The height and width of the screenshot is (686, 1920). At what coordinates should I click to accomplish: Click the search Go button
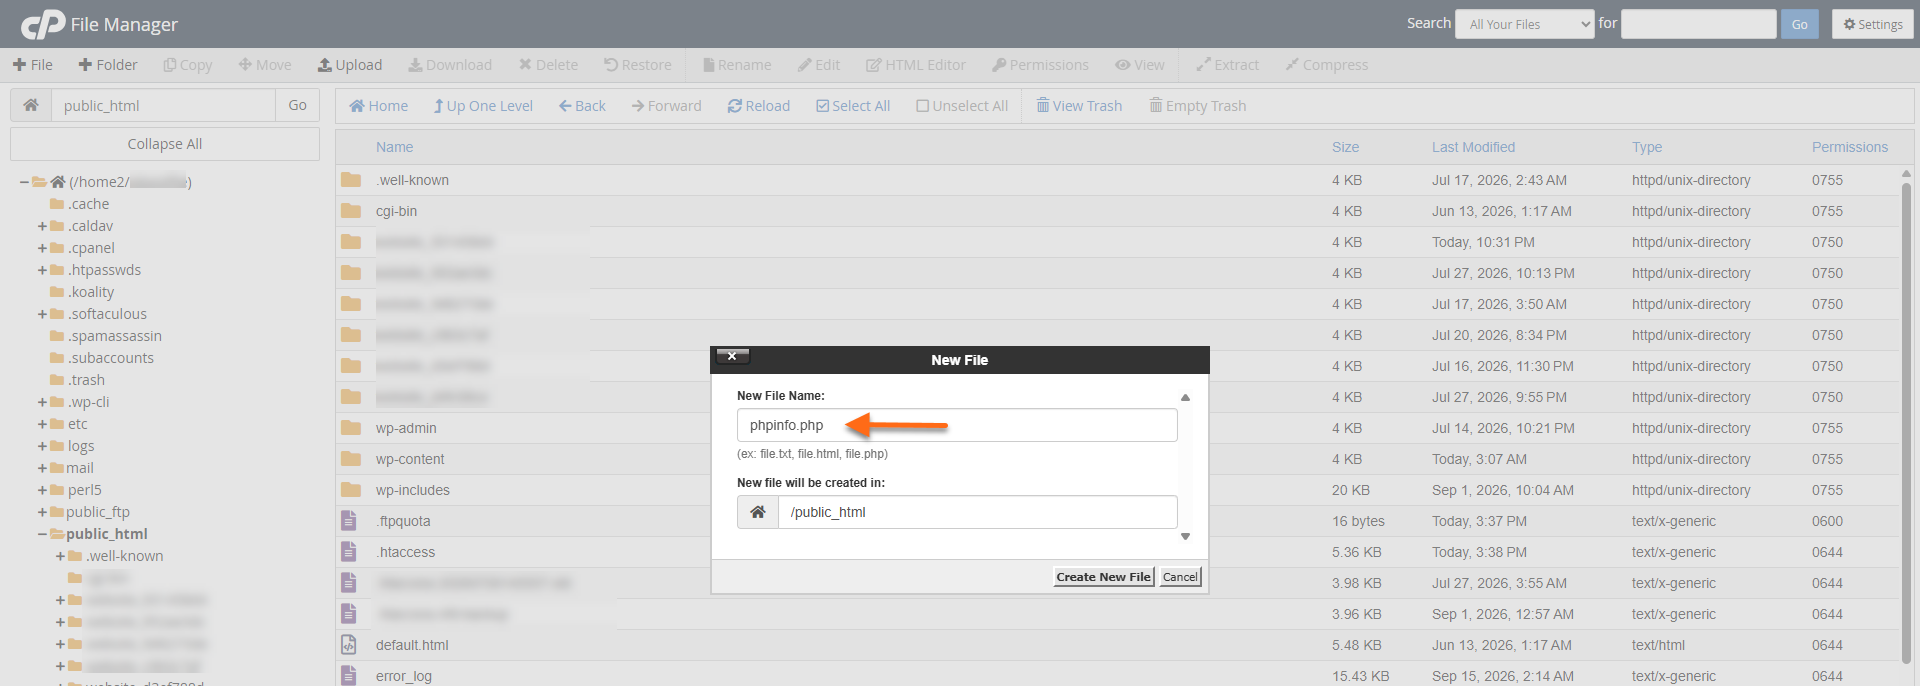pyautogui.click(x=1800, y=24)
